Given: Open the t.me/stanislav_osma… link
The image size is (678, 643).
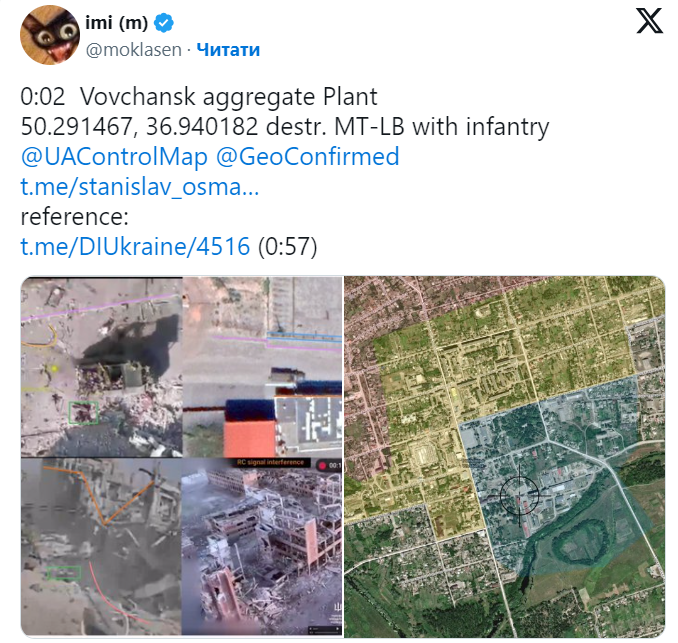Looking at the screenshot, I should pyautogui.click(x=140, y=187).
